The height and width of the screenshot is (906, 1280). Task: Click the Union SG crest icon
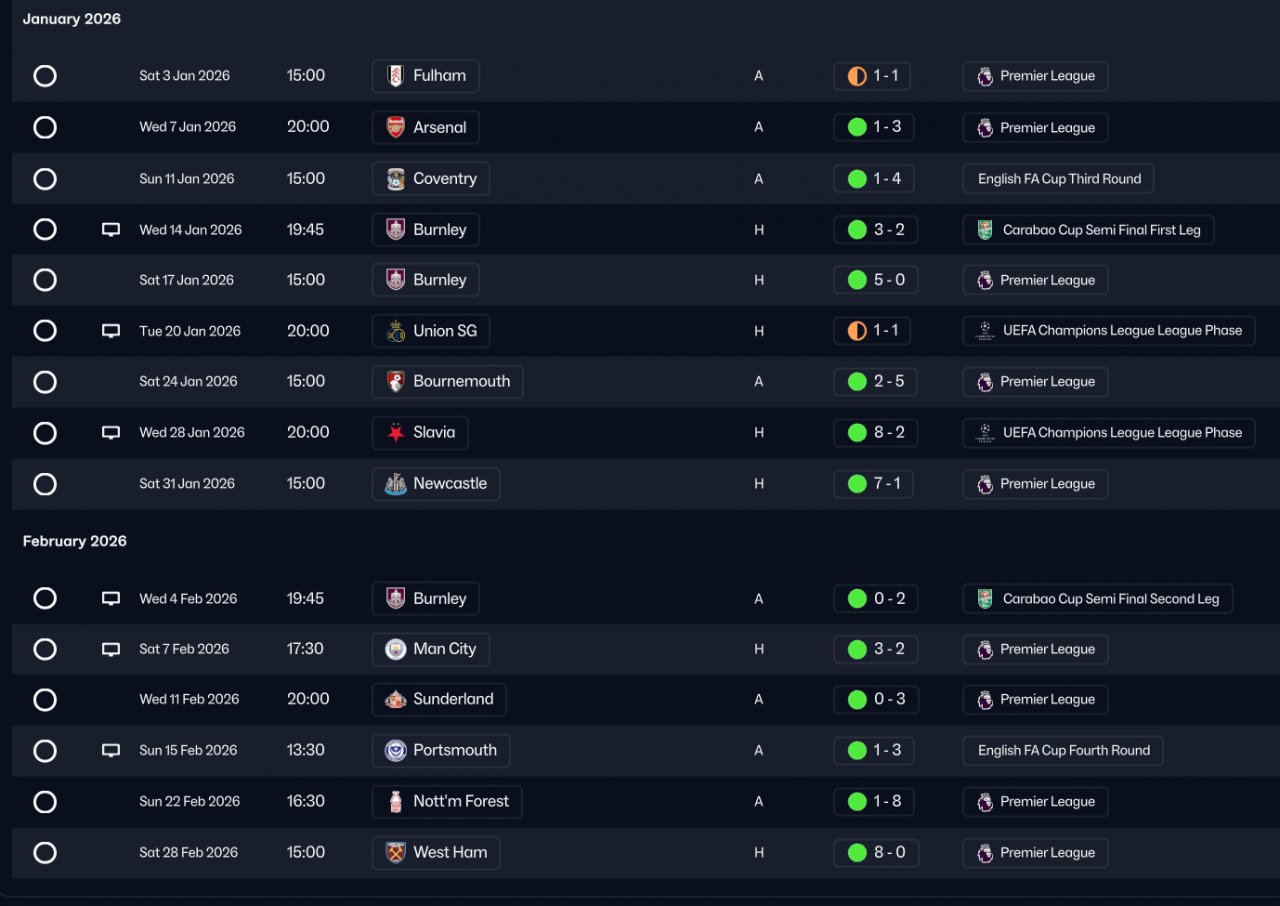coord(396,331)
